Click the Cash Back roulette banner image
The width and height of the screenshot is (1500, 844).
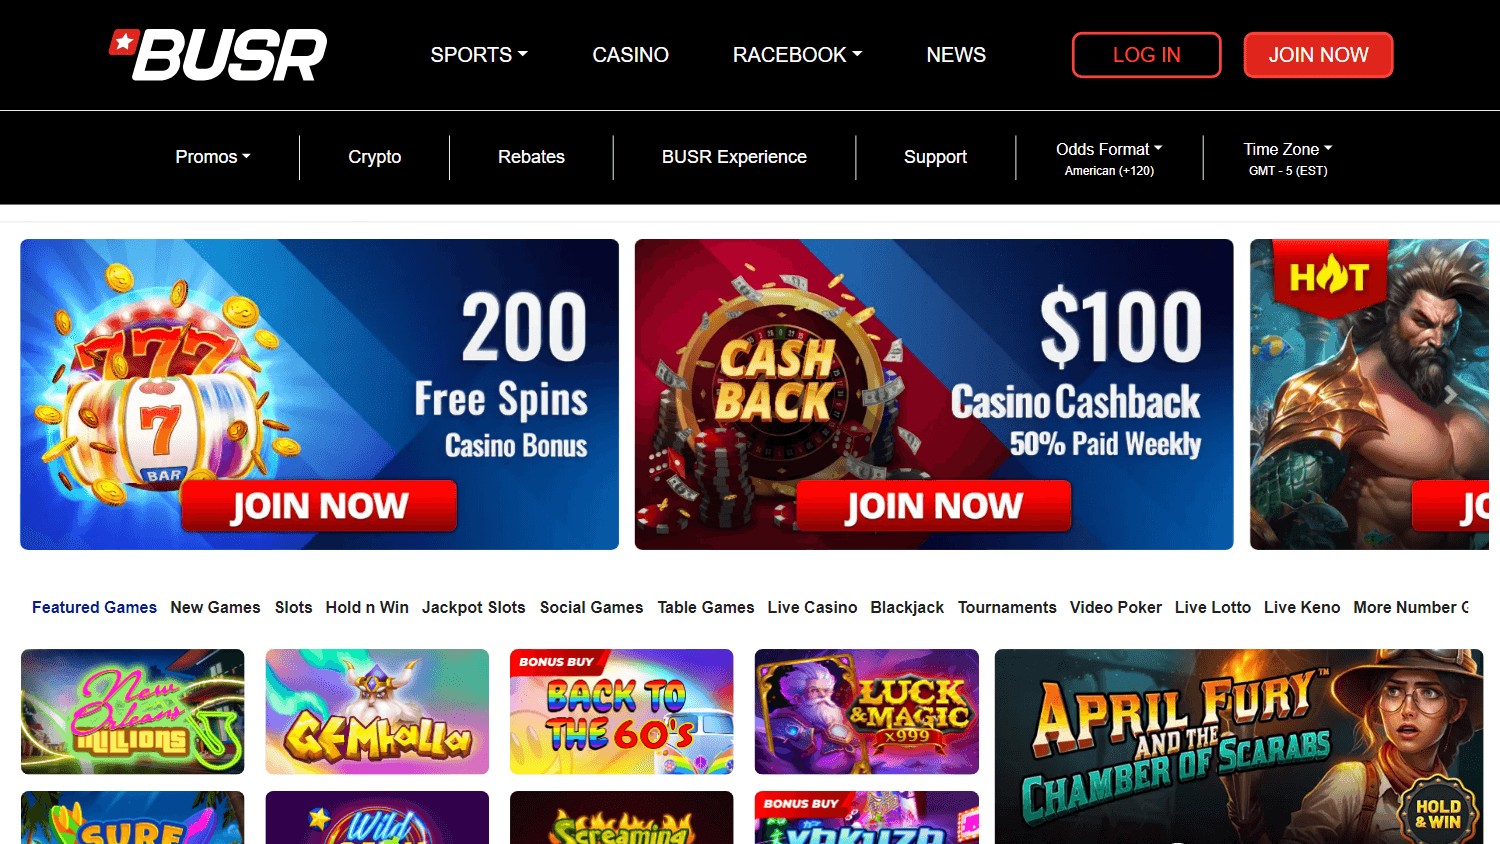(934, 394)
